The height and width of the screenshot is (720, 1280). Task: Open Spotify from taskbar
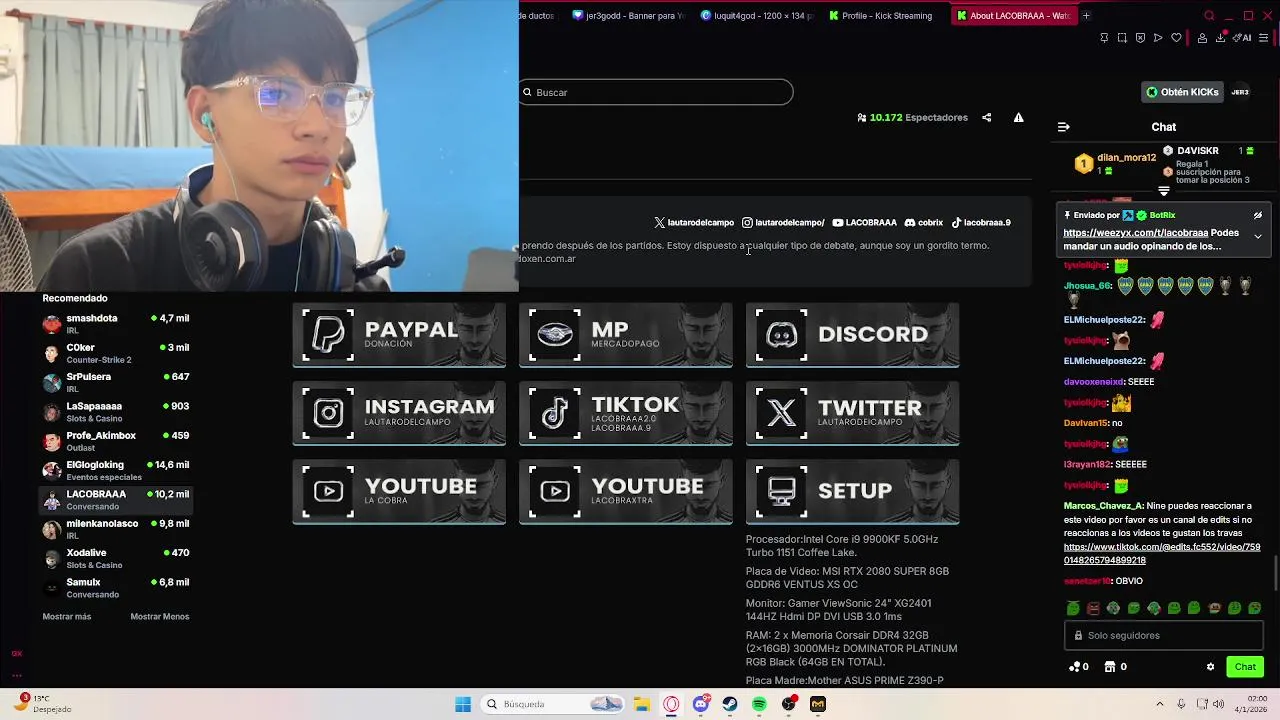(x=759, y=704)
